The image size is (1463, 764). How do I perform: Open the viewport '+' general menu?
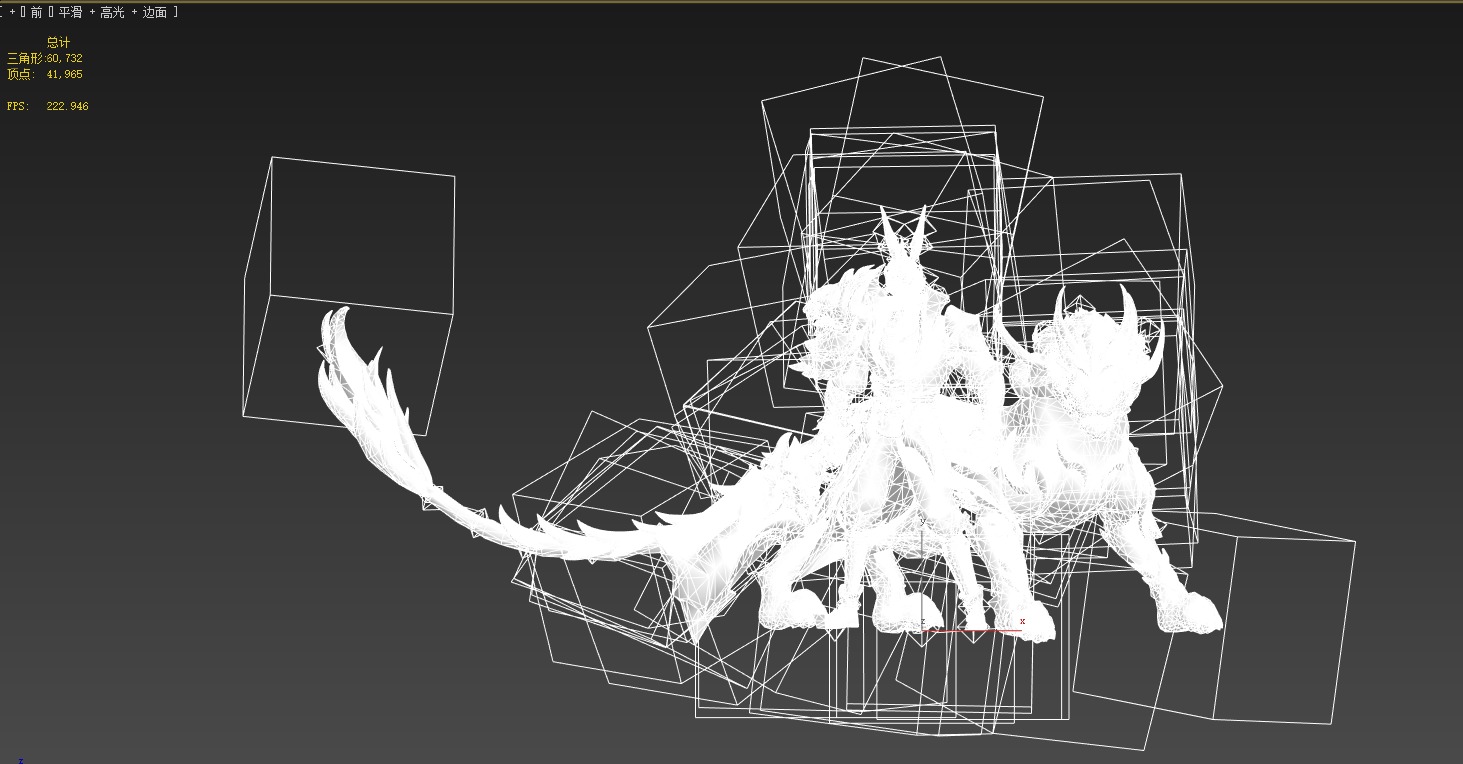[13, 12]
